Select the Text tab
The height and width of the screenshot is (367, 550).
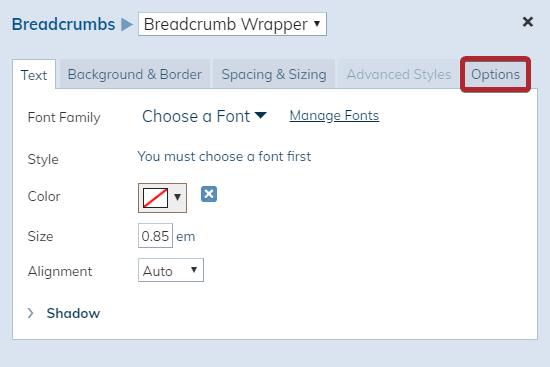click(34, 75)
